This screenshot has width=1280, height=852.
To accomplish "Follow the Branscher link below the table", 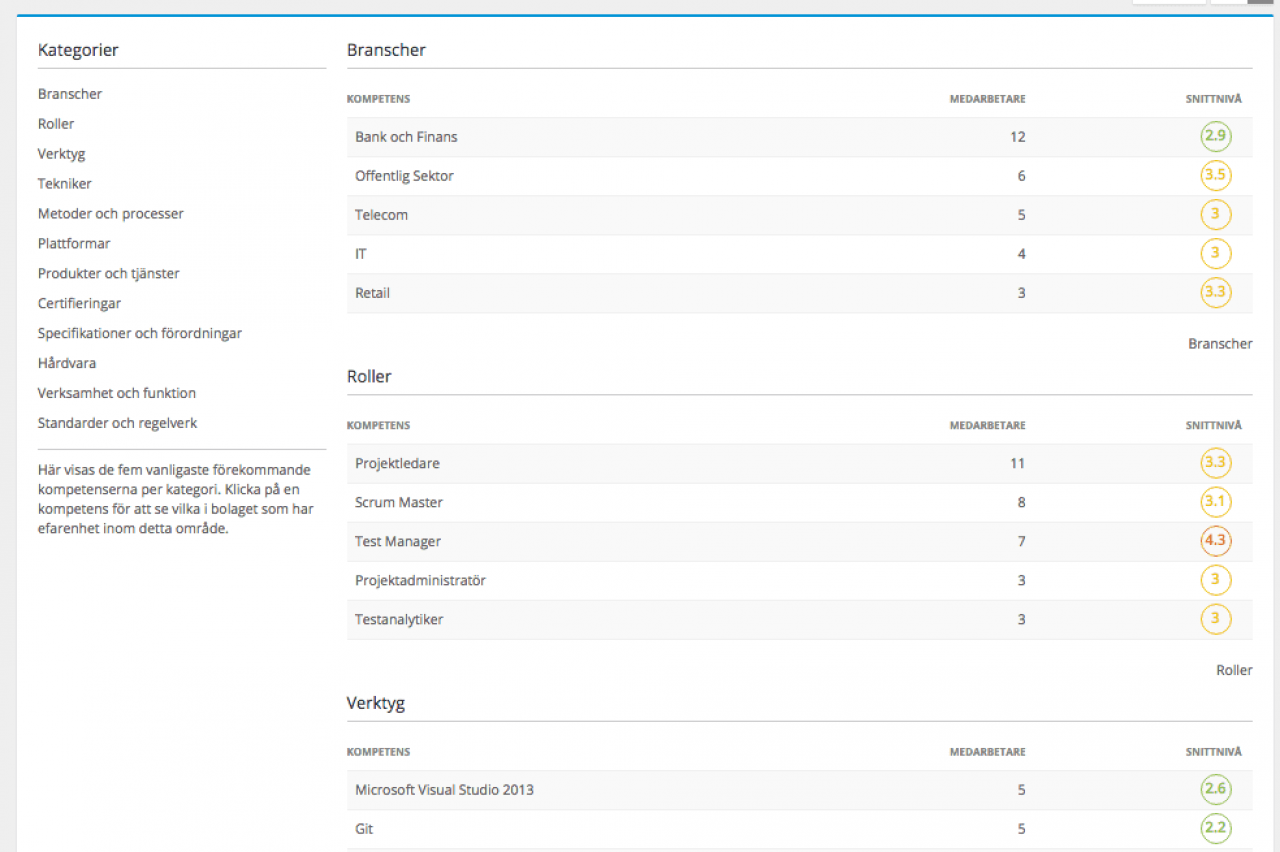I will pyautogui.click(x=1219, y=344).
